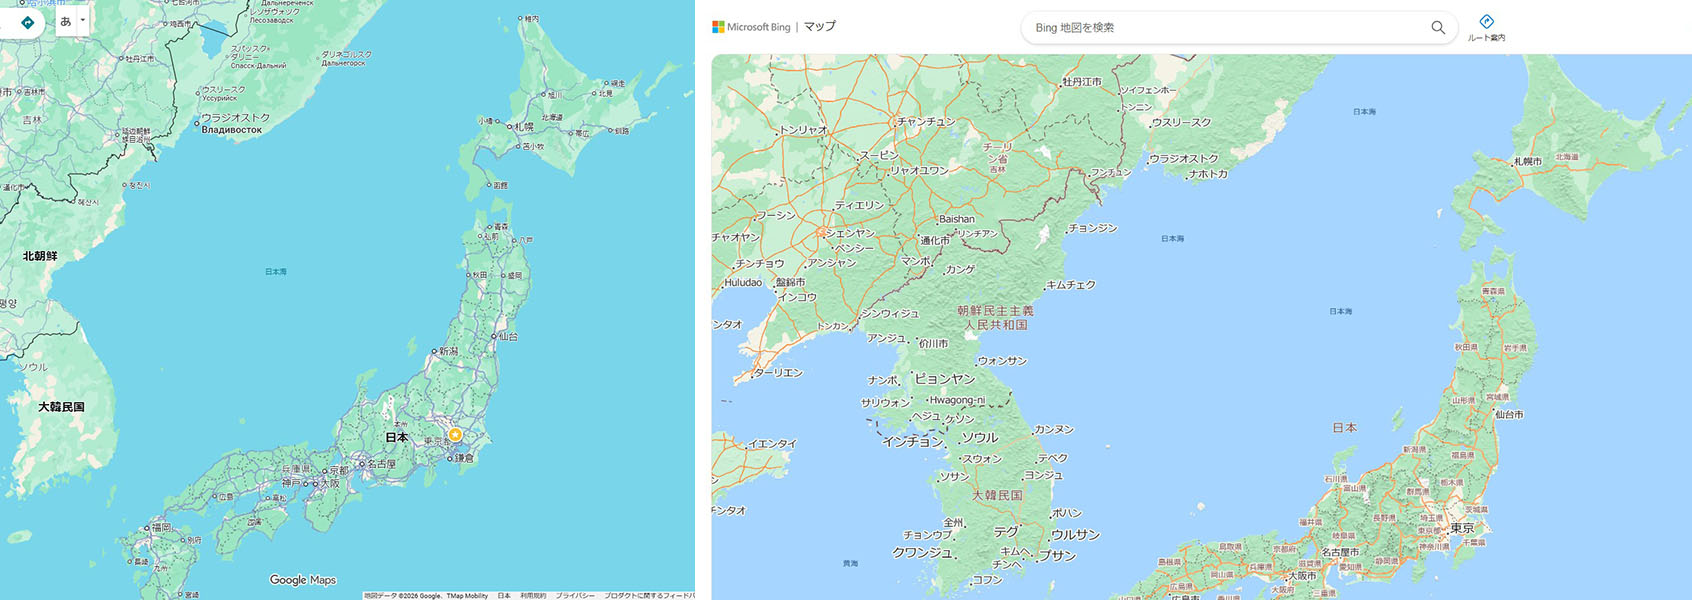
Task: Select the あ input mode button
Action: 66,21
